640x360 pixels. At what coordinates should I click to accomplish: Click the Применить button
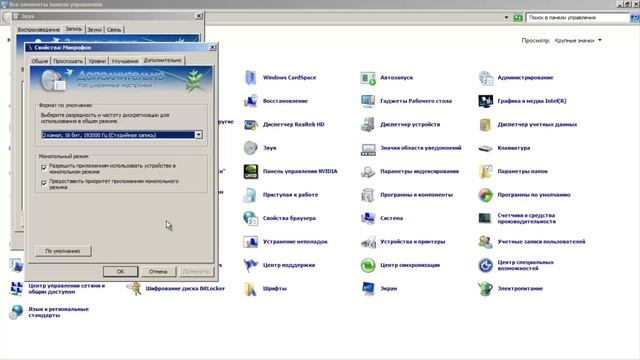point(196,271)
